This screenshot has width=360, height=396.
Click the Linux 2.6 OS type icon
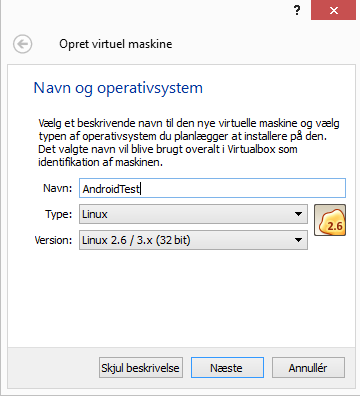(x=330, y=220)
